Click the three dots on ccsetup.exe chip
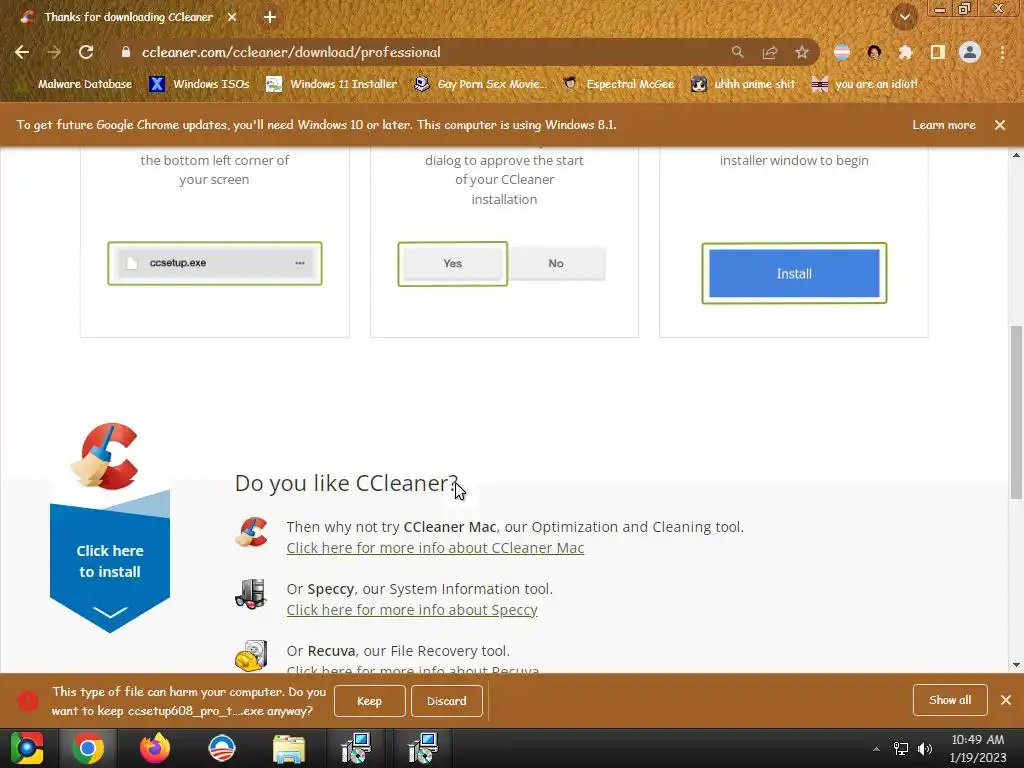The height and width of the screenshot is (768, 1024). [x=300, y=263]
